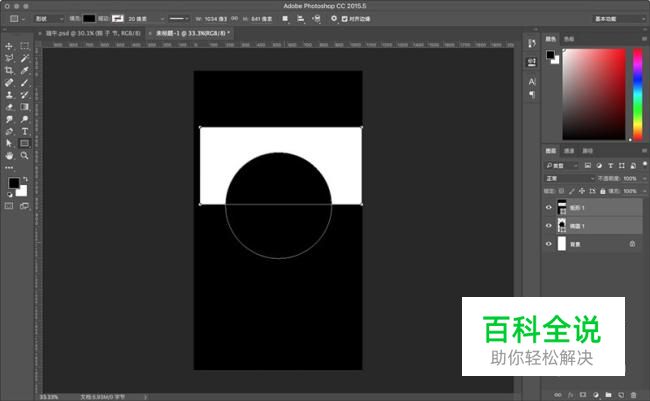Select the Horizontal Type tool
Viewport: 650px width, 401px height.
(24, 130)
